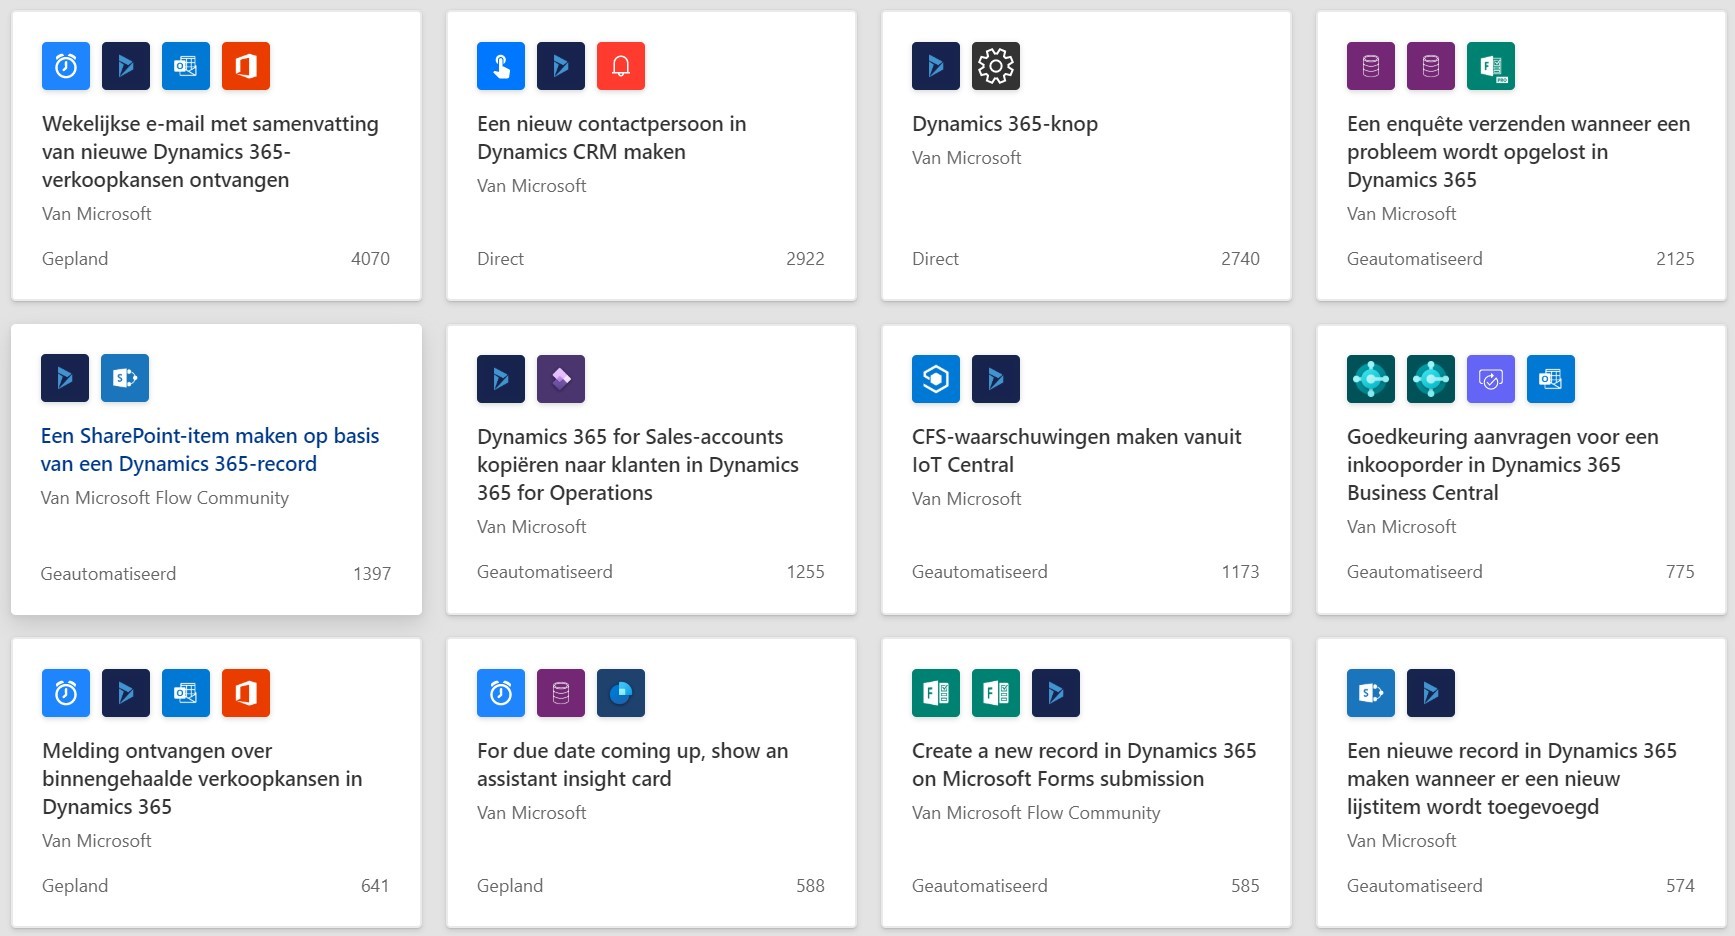
Task: Open the 'Dynamics 365-knop' template title
Action: [1005, 124]
